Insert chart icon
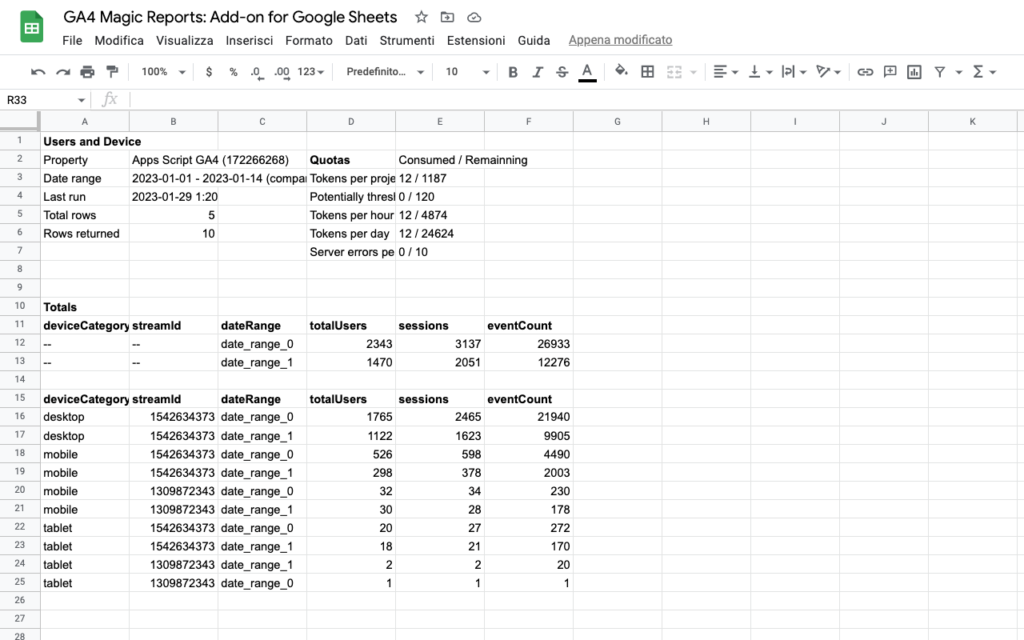The image size is (1024, 640). coord(914,72)
